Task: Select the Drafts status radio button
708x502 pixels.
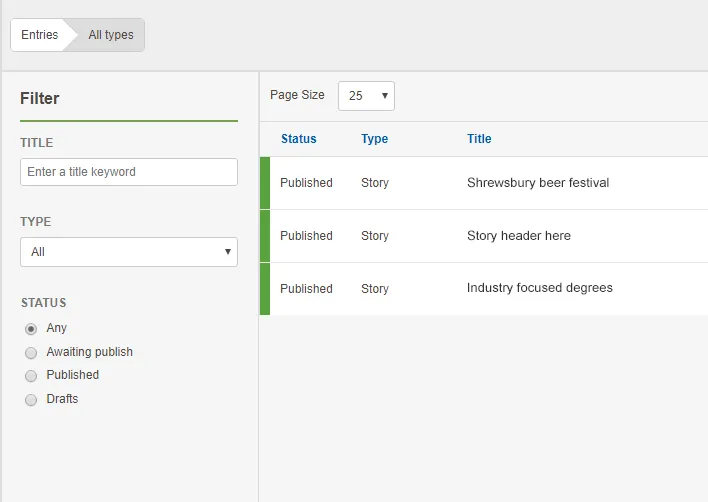Action: [x=31, y=400]
